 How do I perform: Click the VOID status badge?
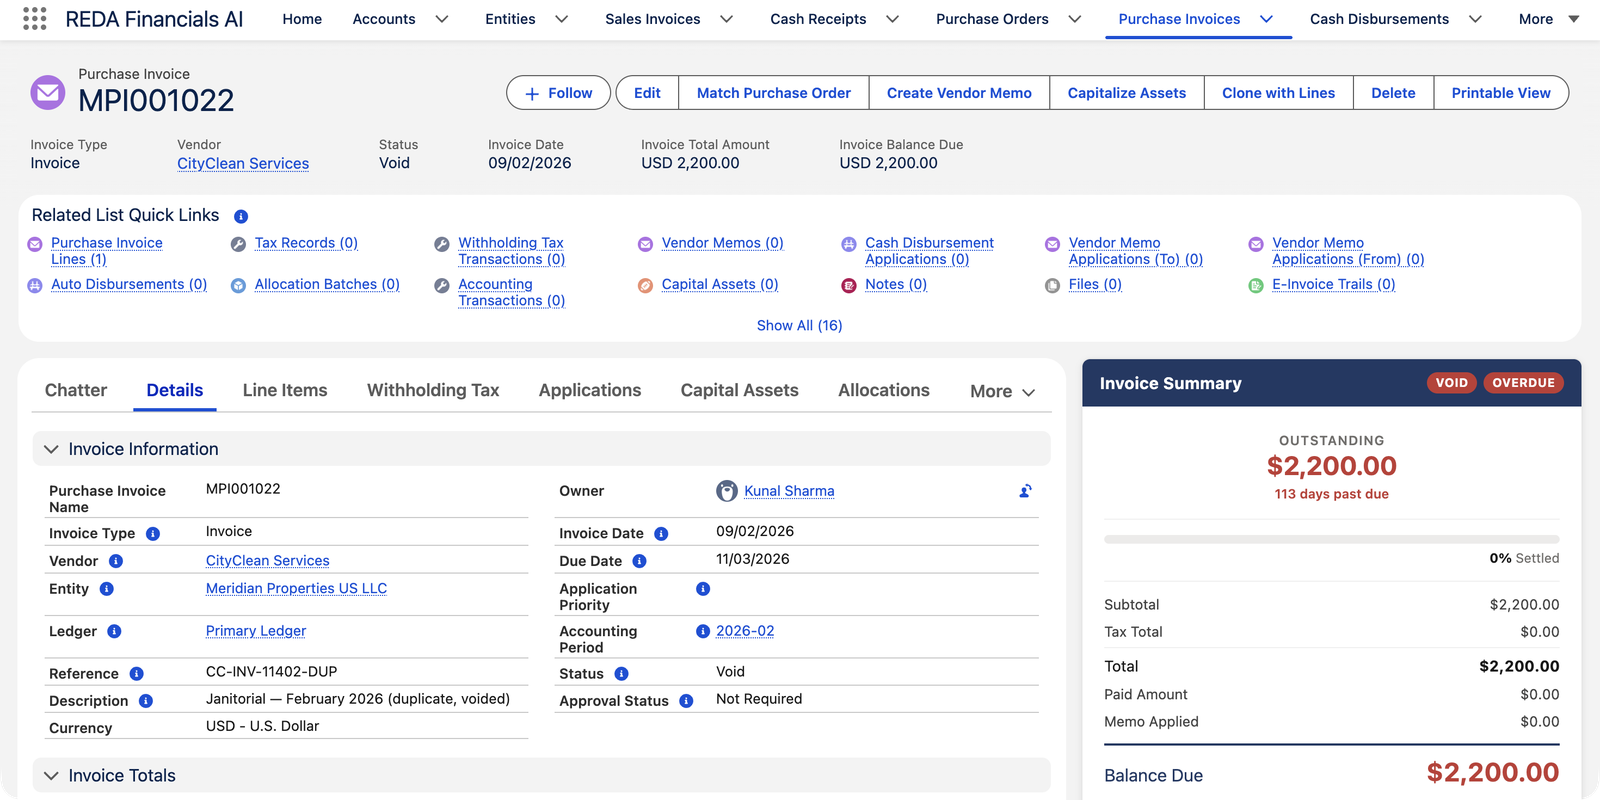click(1451, 383)
